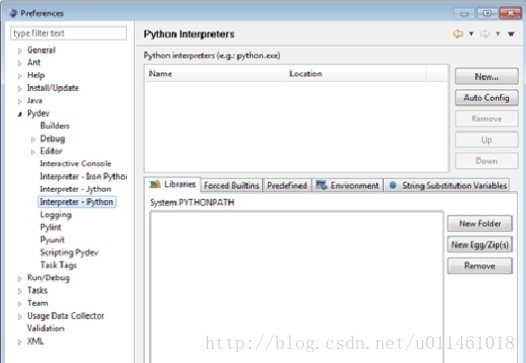
Task: Select Usage Data Collector item
Action: click(66, 316)
